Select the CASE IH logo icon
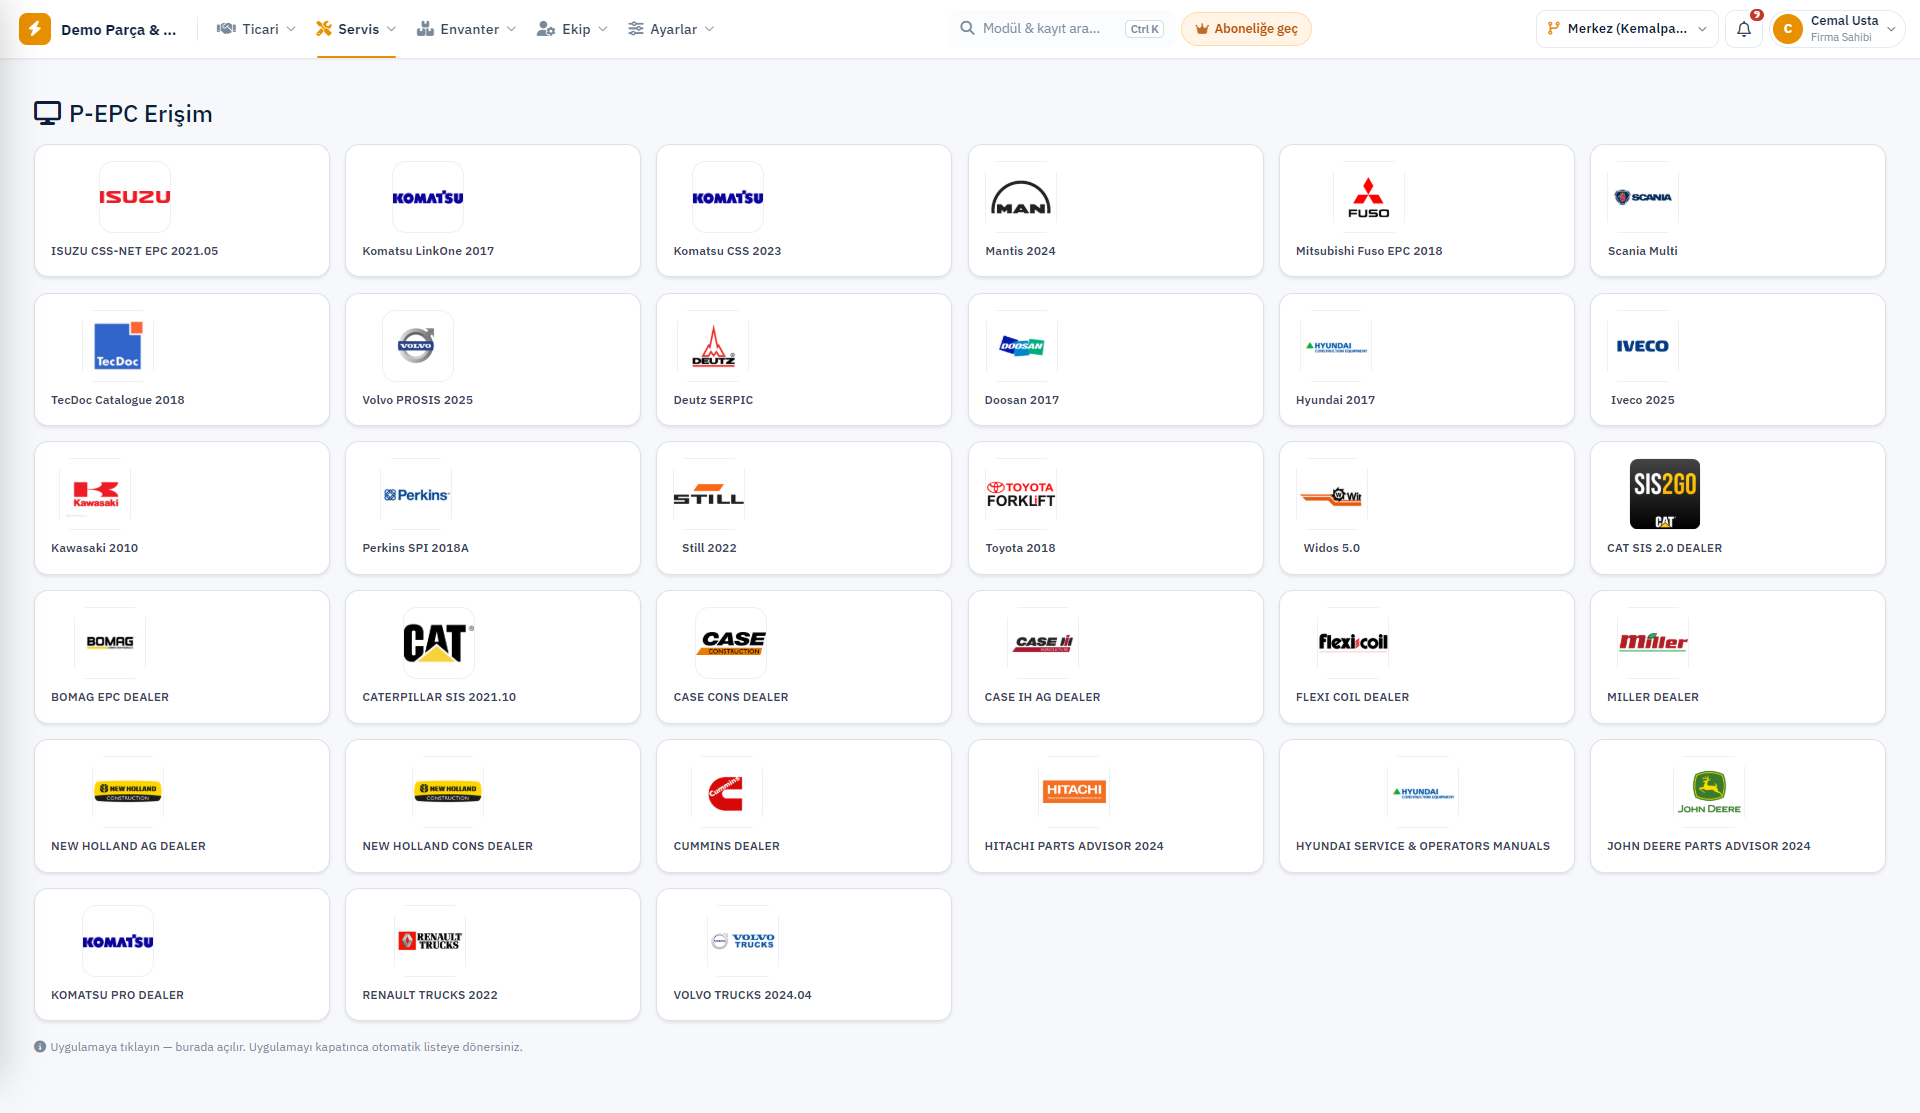 point(1043,643)
